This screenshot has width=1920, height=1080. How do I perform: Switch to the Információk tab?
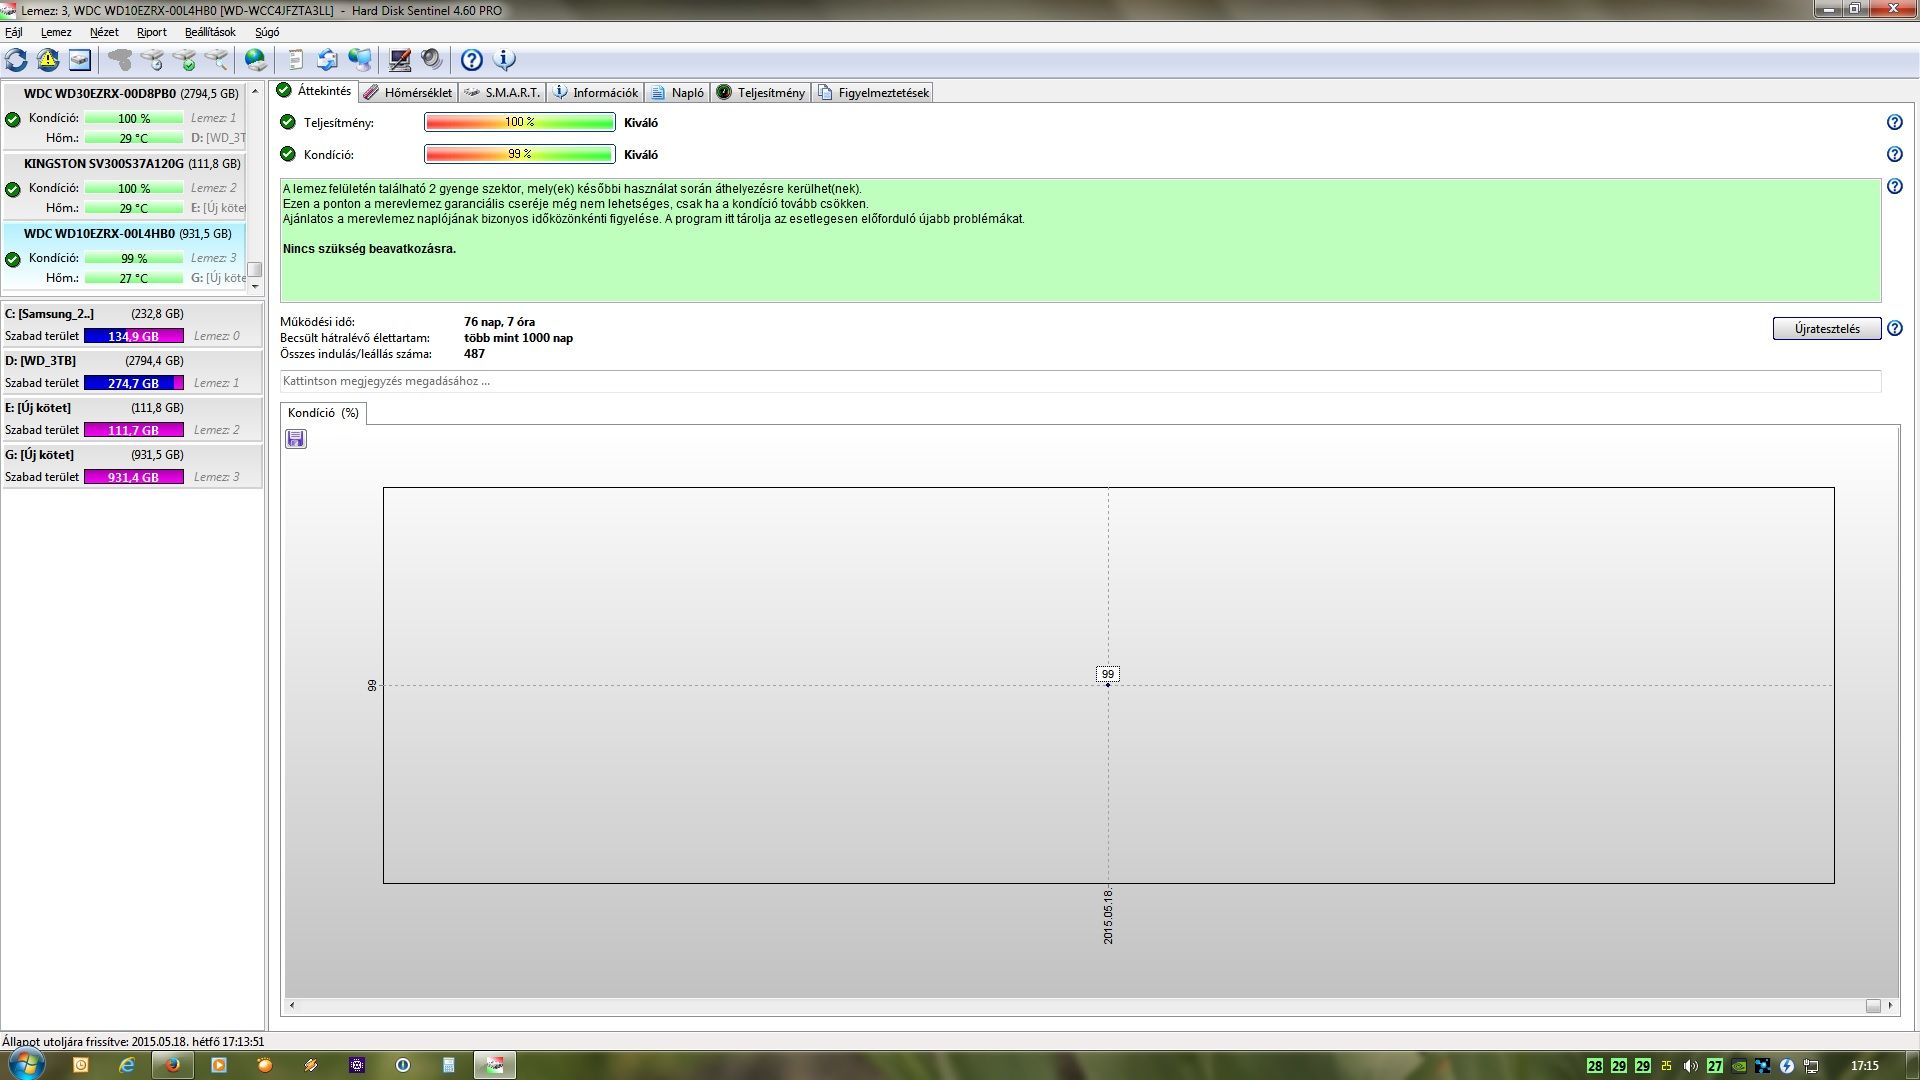point(595,92)
